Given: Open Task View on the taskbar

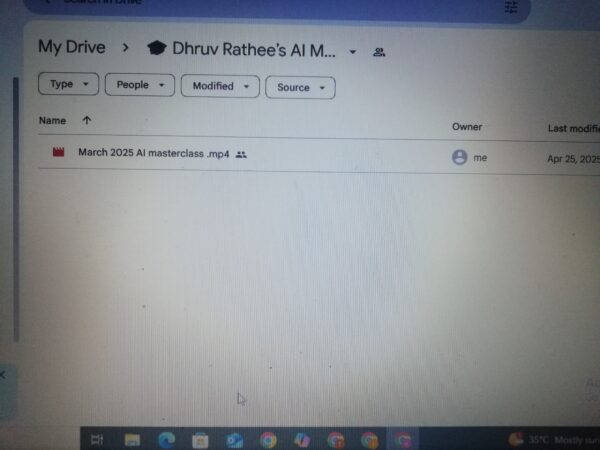Looking at the screenshot, I should click(97, 440).
